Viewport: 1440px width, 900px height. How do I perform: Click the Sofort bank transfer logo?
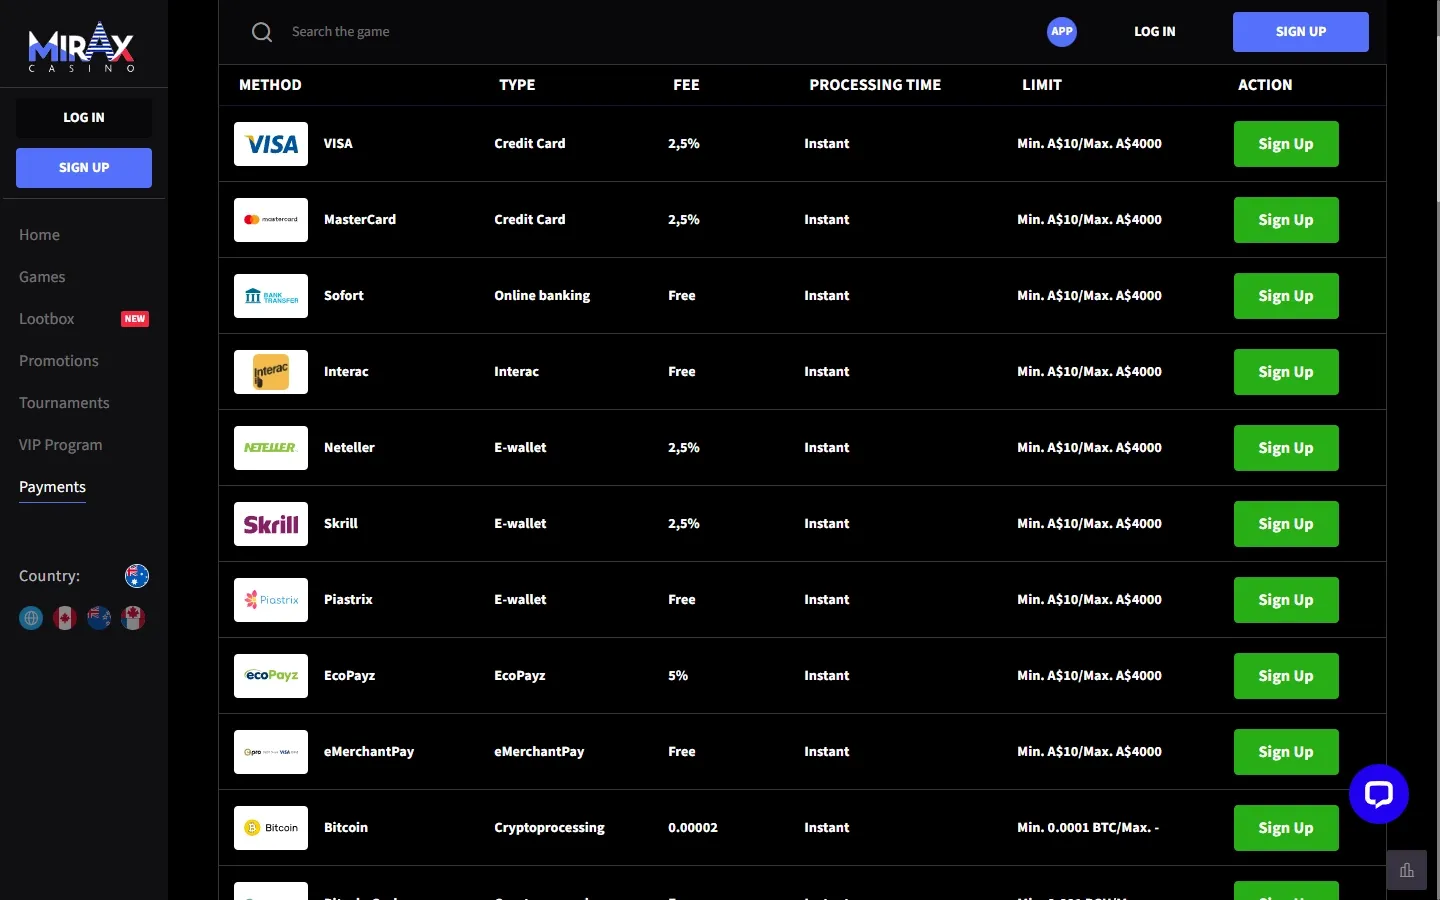(271, 296)
